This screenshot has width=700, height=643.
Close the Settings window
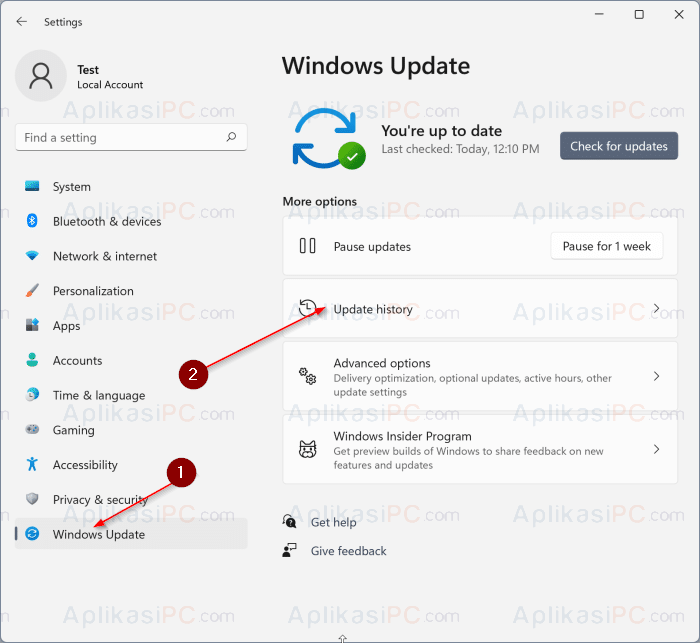[679, 14]
